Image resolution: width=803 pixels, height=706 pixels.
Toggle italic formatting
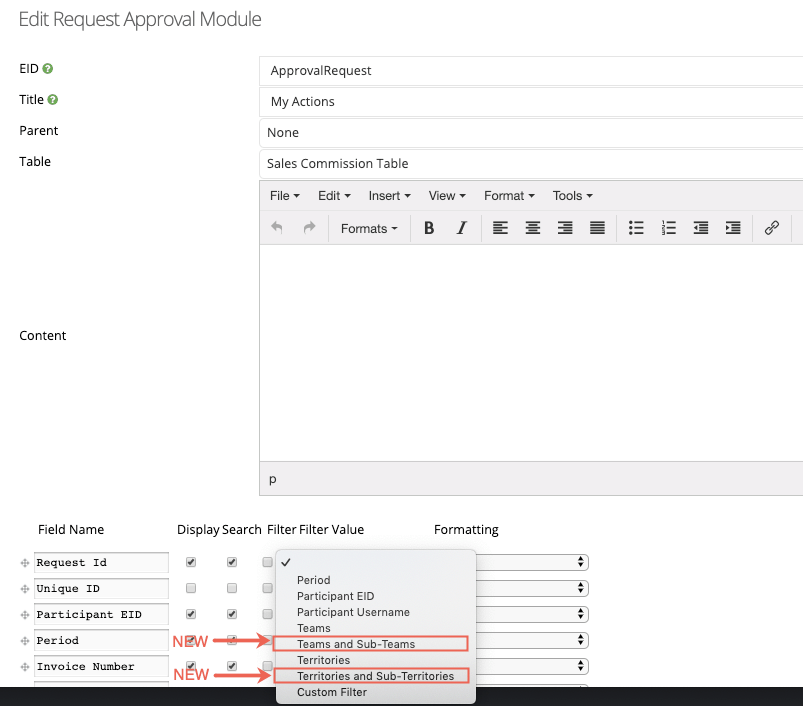(462, 228)
